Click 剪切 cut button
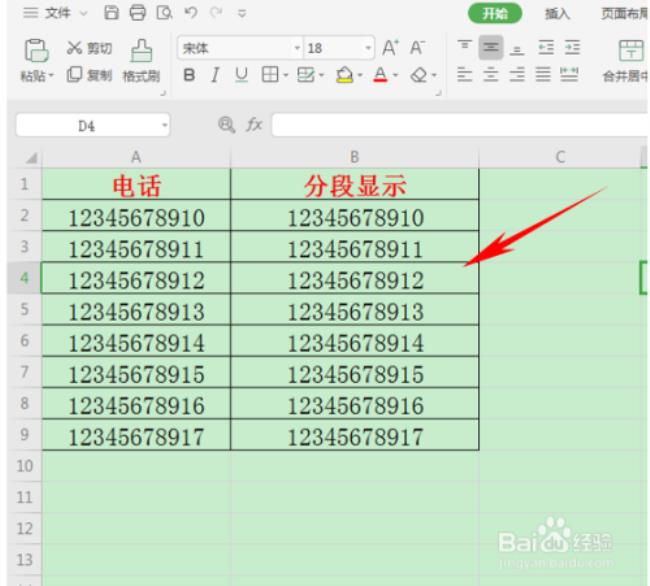The image size is (650, 586). coord(89,48)
